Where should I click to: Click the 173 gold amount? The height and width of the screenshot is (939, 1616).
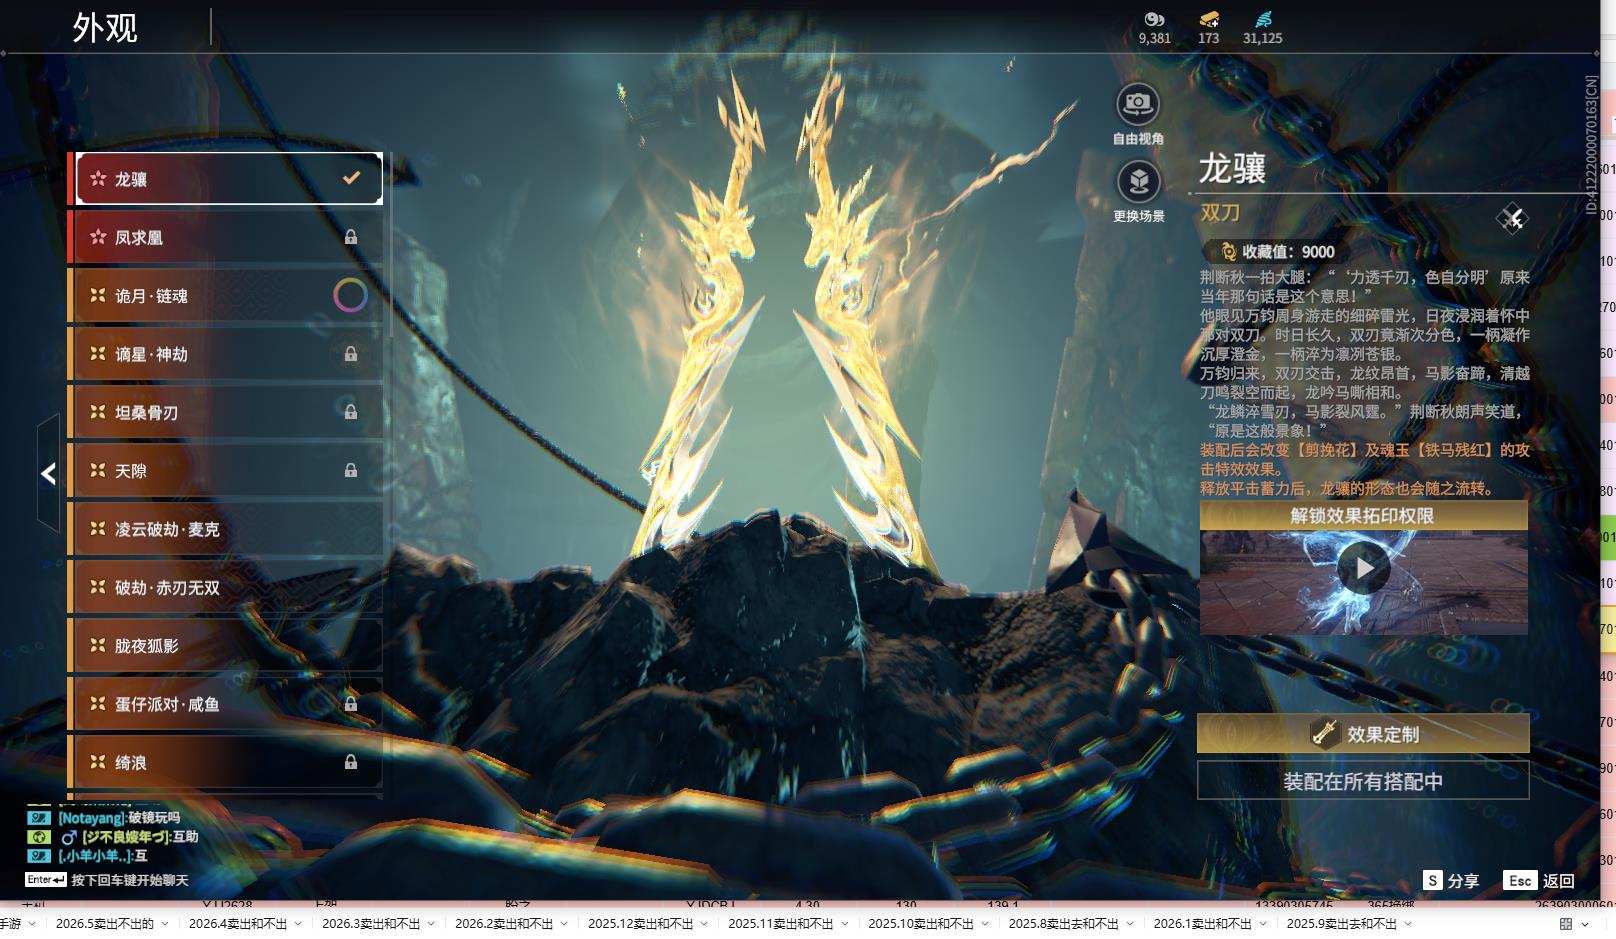tap(1209, 38)
